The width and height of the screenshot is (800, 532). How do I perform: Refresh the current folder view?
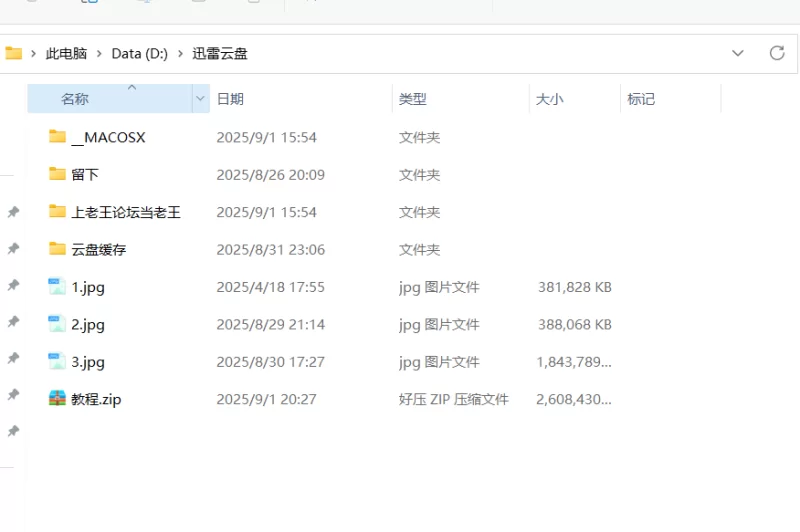777,53
